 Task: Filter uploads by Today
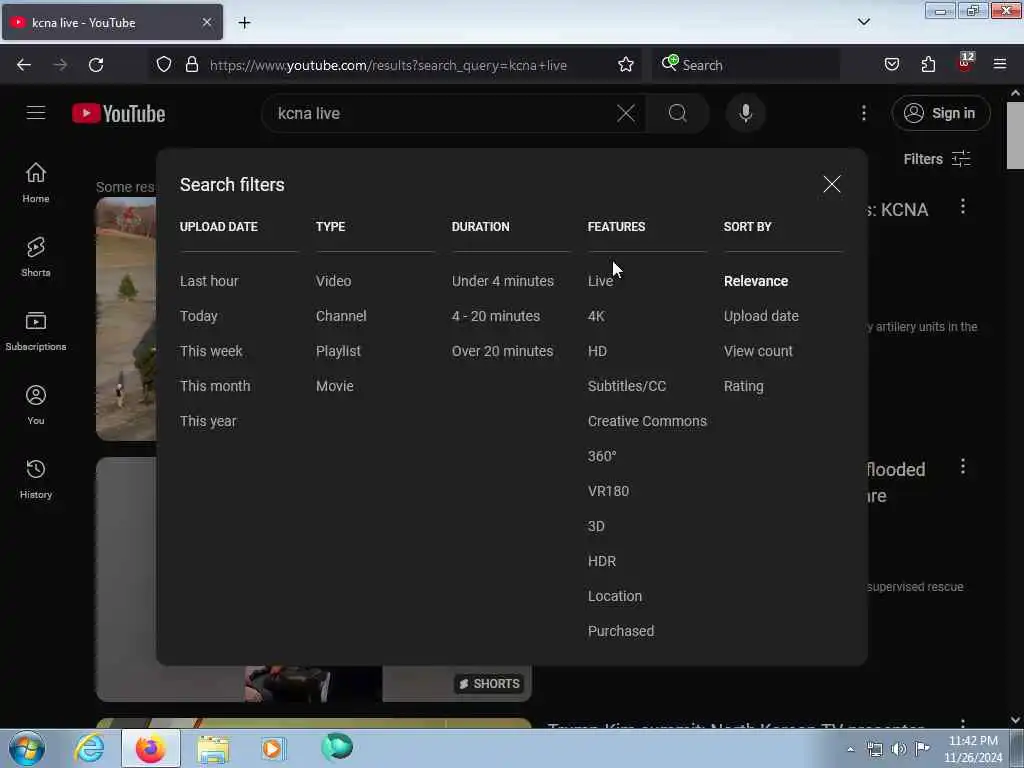coord(199,316)
